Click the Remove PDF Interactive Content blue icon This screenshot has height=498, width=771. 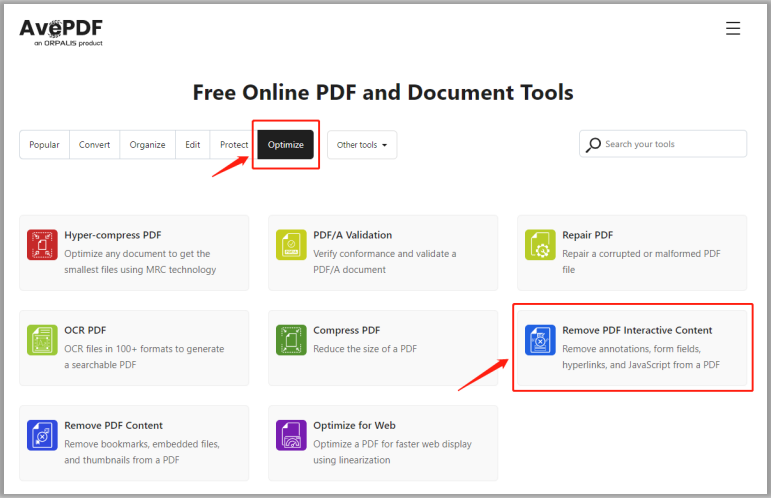(540, 340)
